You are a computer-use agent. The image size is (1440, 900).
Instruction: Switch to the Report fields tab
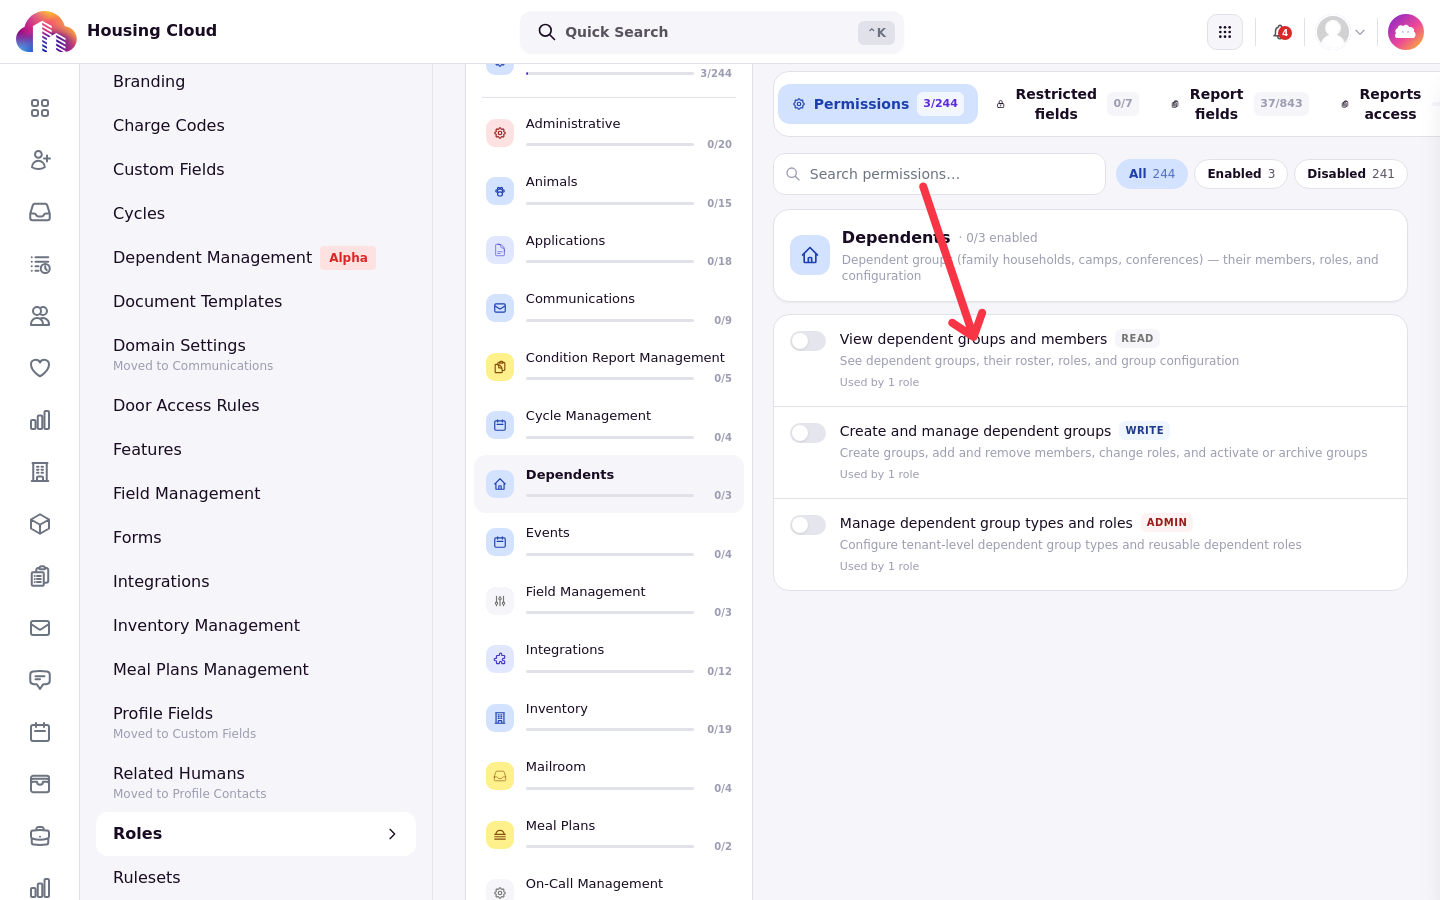coord(1238,104)
